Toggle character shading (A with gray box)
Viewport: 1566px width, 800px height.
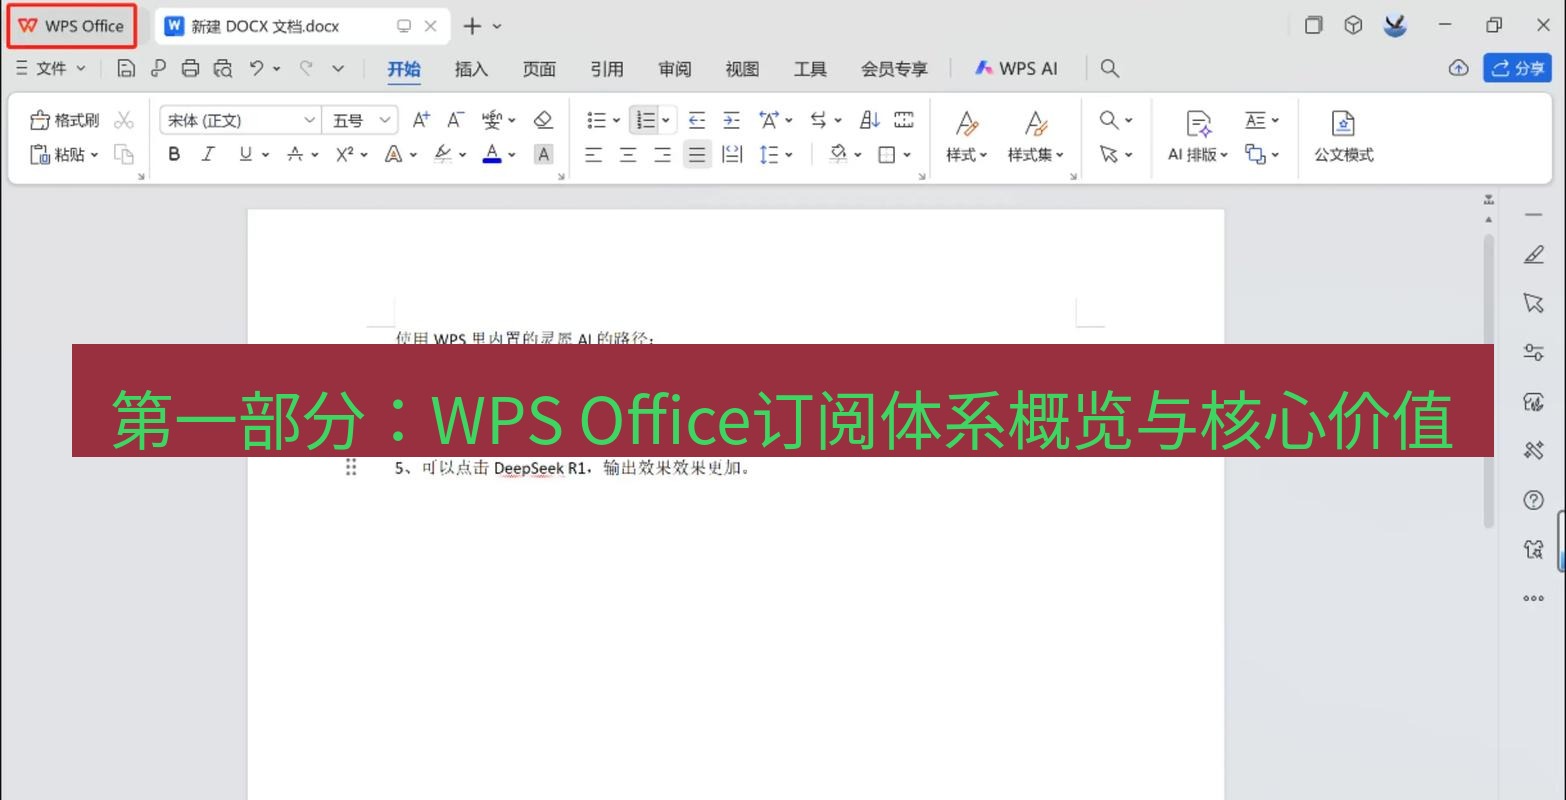click(x=543, y=154)
